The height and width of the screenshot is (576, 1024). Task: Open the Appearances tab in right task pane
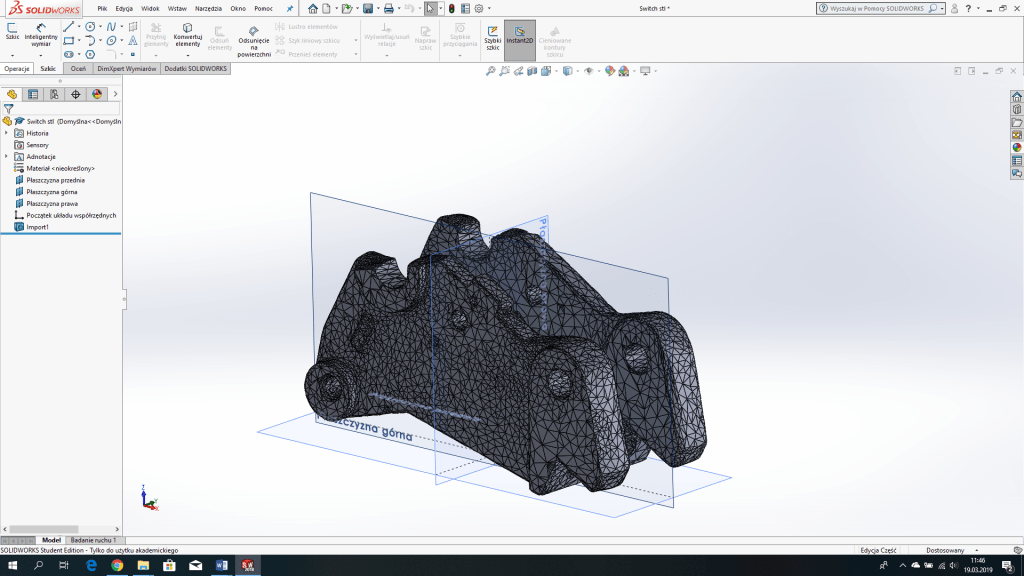coord(1017,147)
